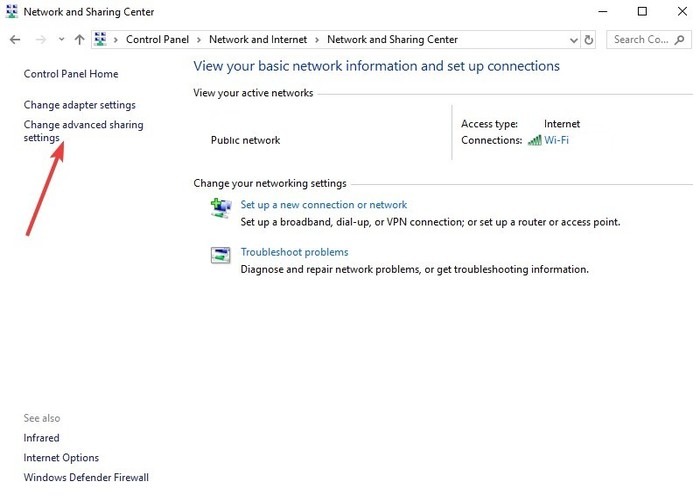Image resolution: width=700 pixels, height=500 pixels.
Task: Click the Public network label
Action: [x=246, y=140]
